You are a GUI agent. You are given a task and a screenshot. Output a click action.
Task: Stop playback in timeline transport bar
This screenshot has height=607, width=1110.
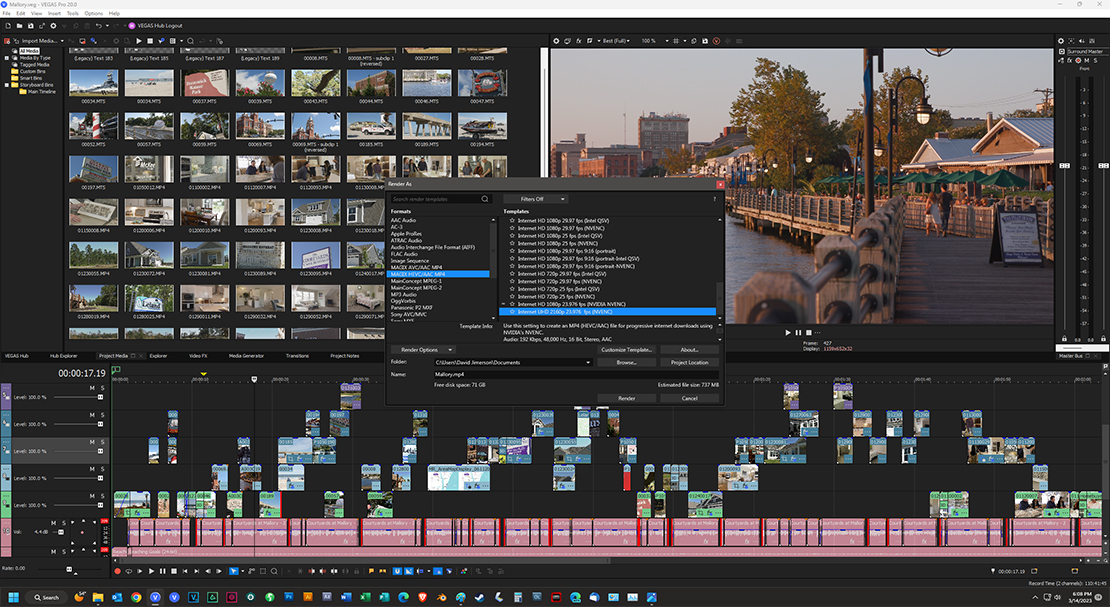click(174, 571)
